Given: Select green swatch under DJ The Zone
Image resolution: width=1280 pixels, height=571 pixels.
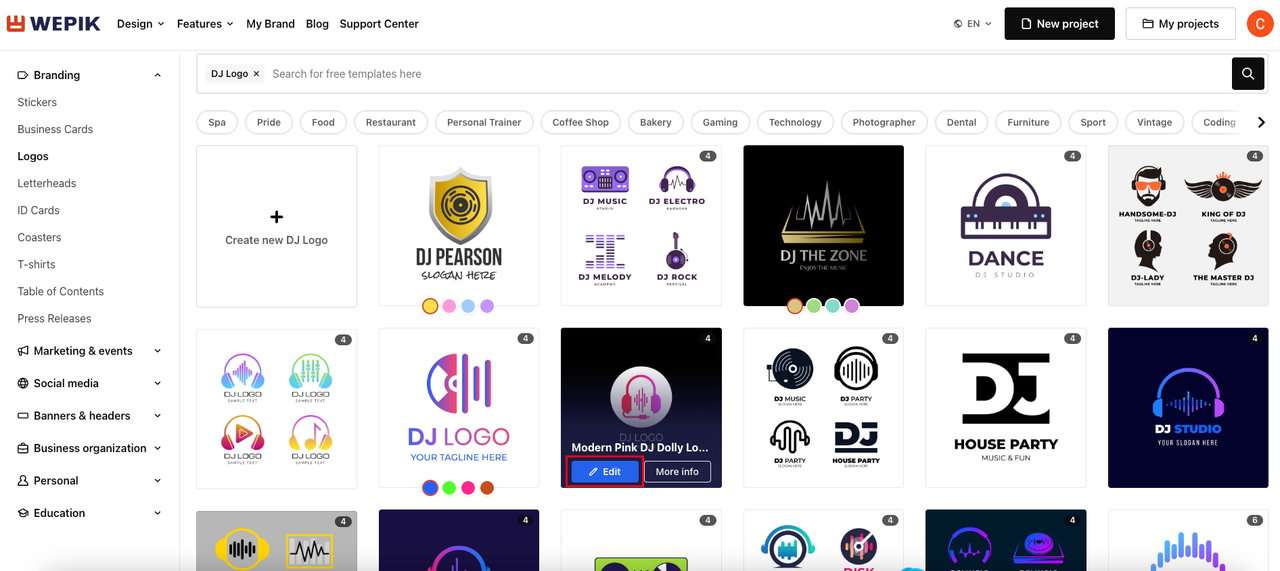Looking at the screenshot, I should tap(814, 306).
